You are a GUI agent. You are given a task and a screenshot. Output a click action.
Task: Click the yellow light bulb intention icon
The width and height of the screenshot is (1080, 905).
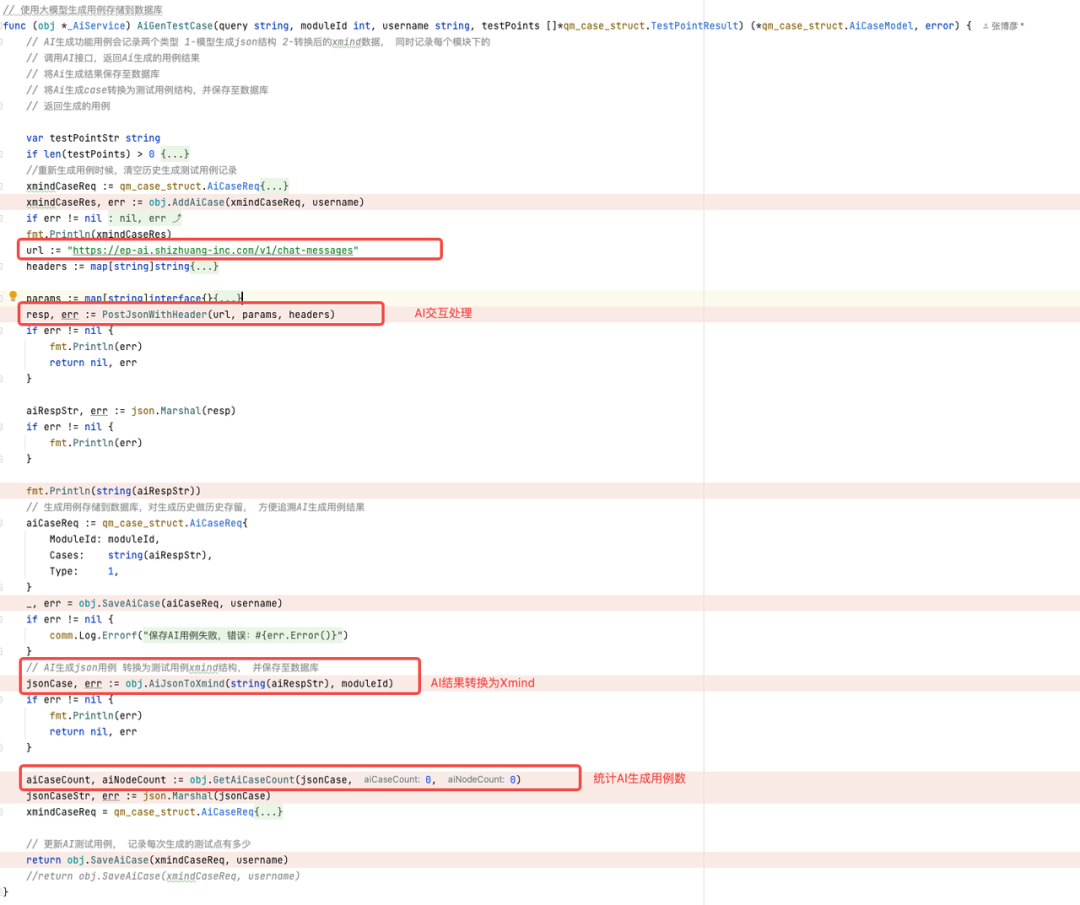[12, 296]
